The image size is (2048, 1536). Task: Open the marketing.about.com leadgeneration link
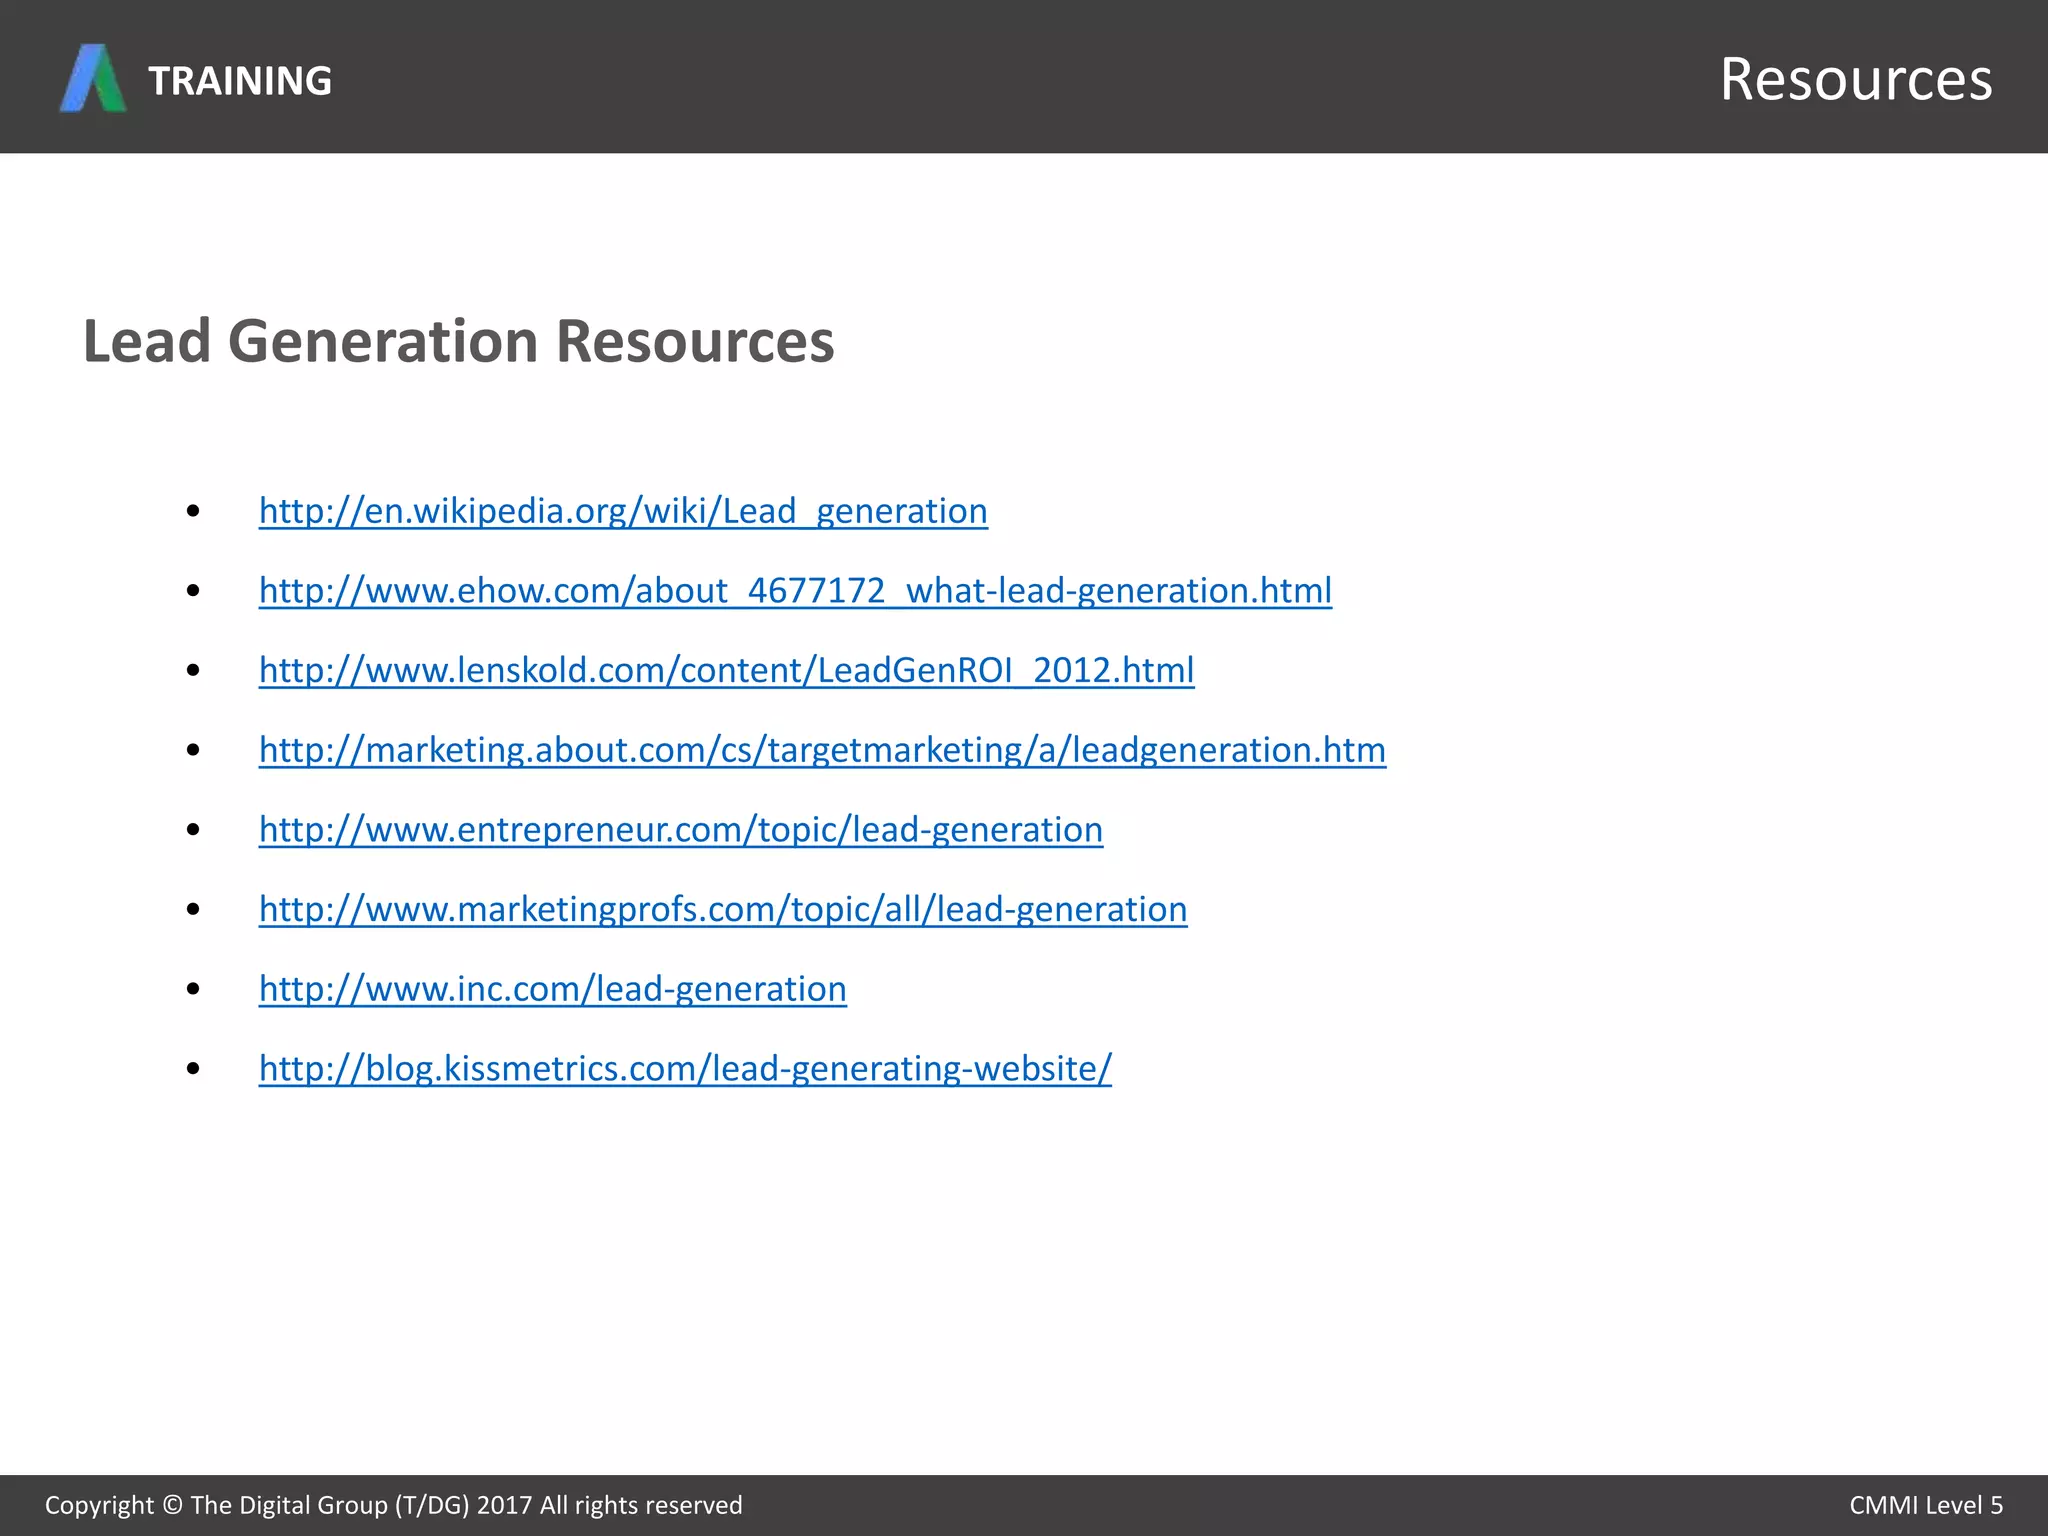tap(821, 750)
